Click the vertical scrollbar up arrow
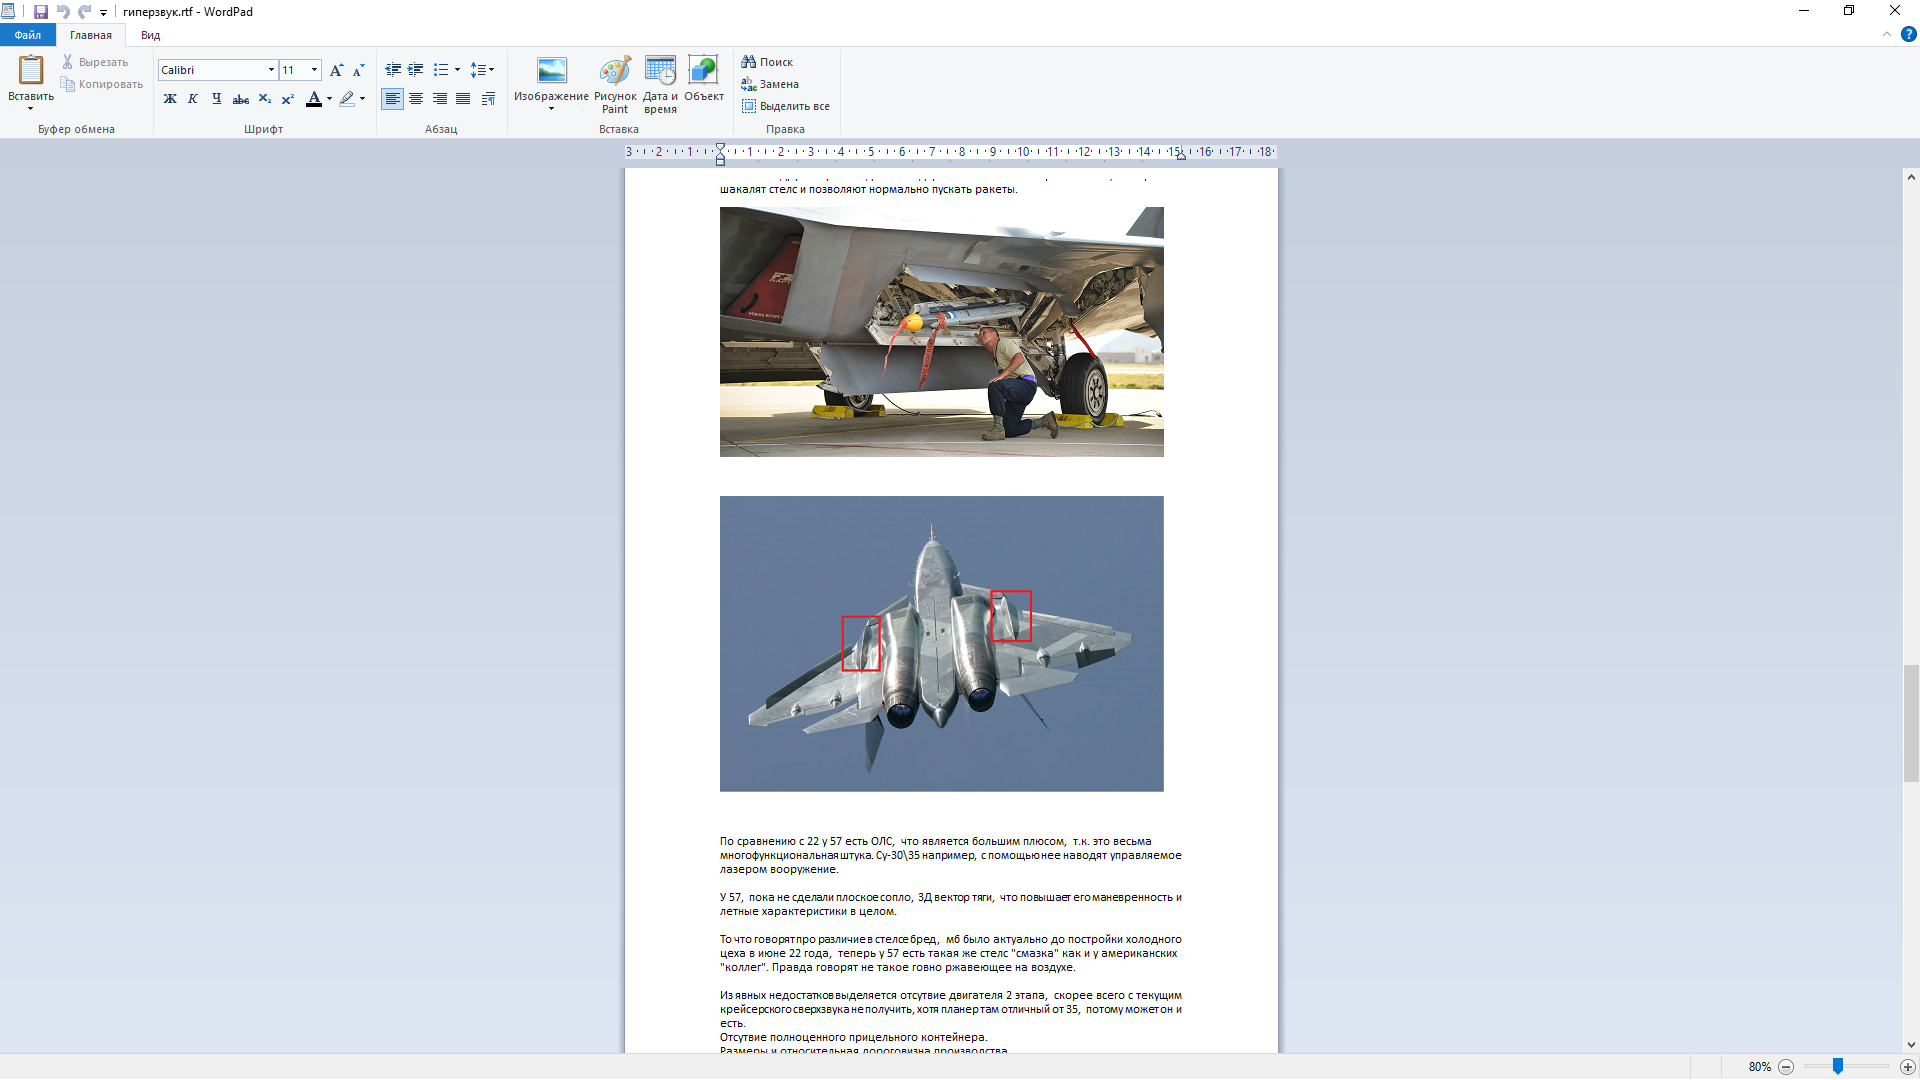Image resolution: width=1920 pixels, height=1080 pixels. [1911, 177]
